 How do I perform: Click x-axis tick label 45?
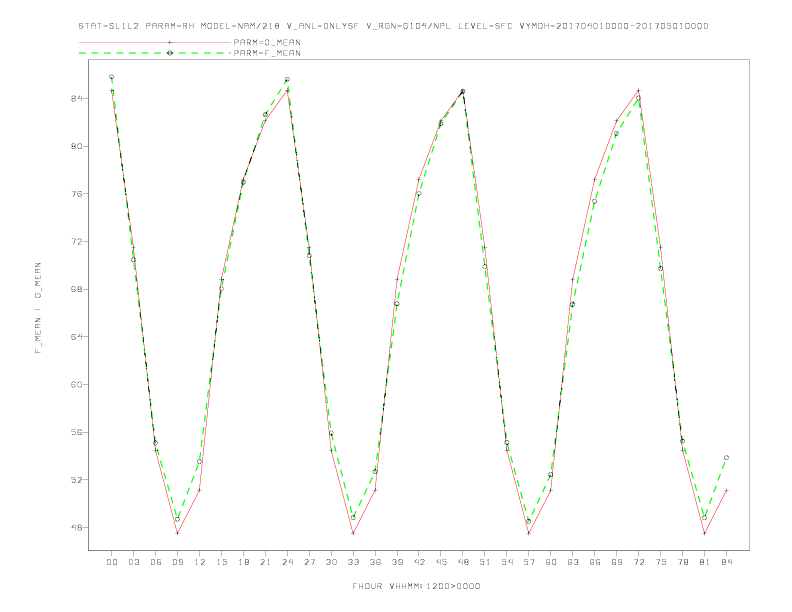441,562
